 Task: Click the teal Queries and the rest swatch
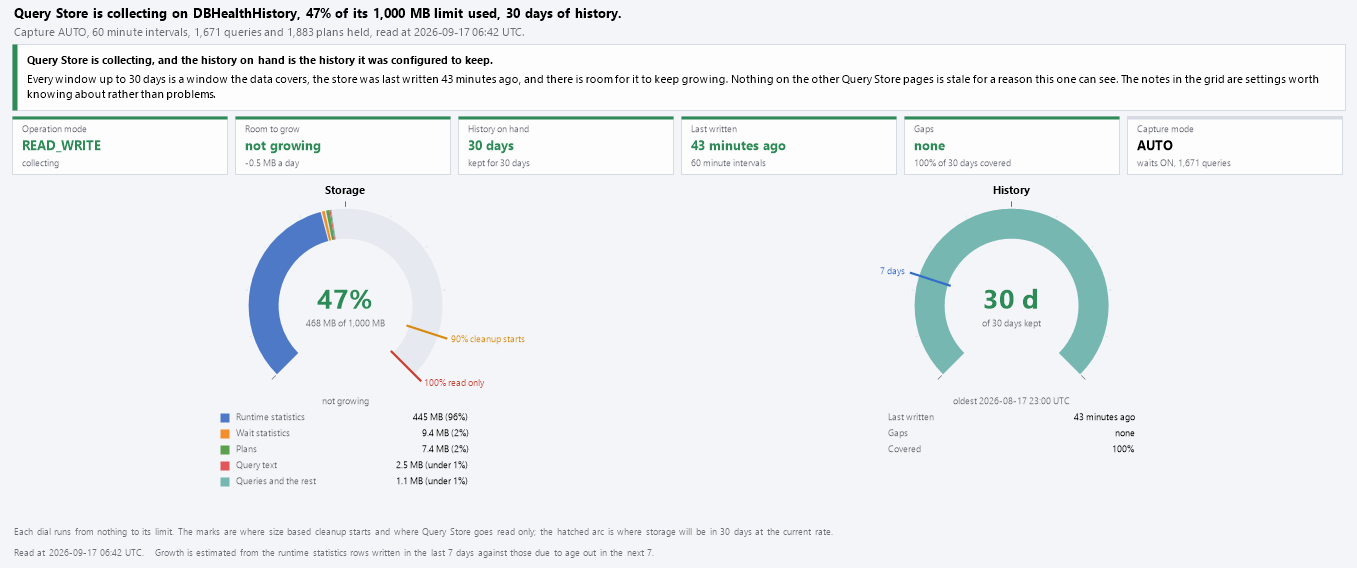(225, 481)
